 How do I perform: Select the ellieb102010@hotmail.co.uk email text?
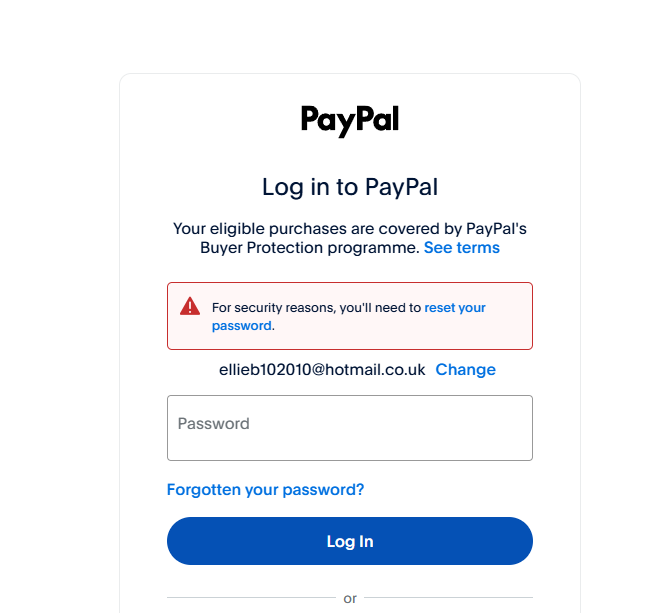click(323, 370)
